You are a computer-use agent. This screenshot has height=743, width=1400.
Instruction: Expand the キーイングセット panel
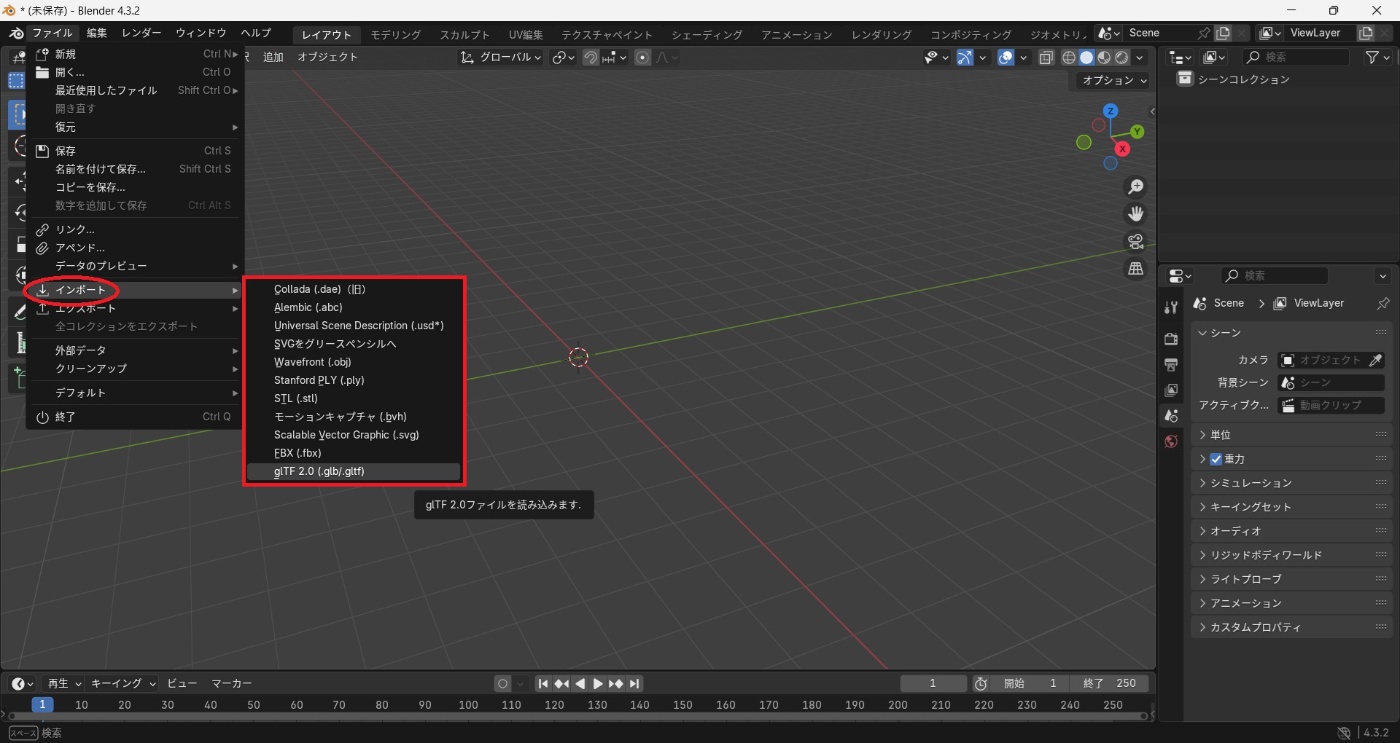pyautogui.click(x=1292, y=507)
